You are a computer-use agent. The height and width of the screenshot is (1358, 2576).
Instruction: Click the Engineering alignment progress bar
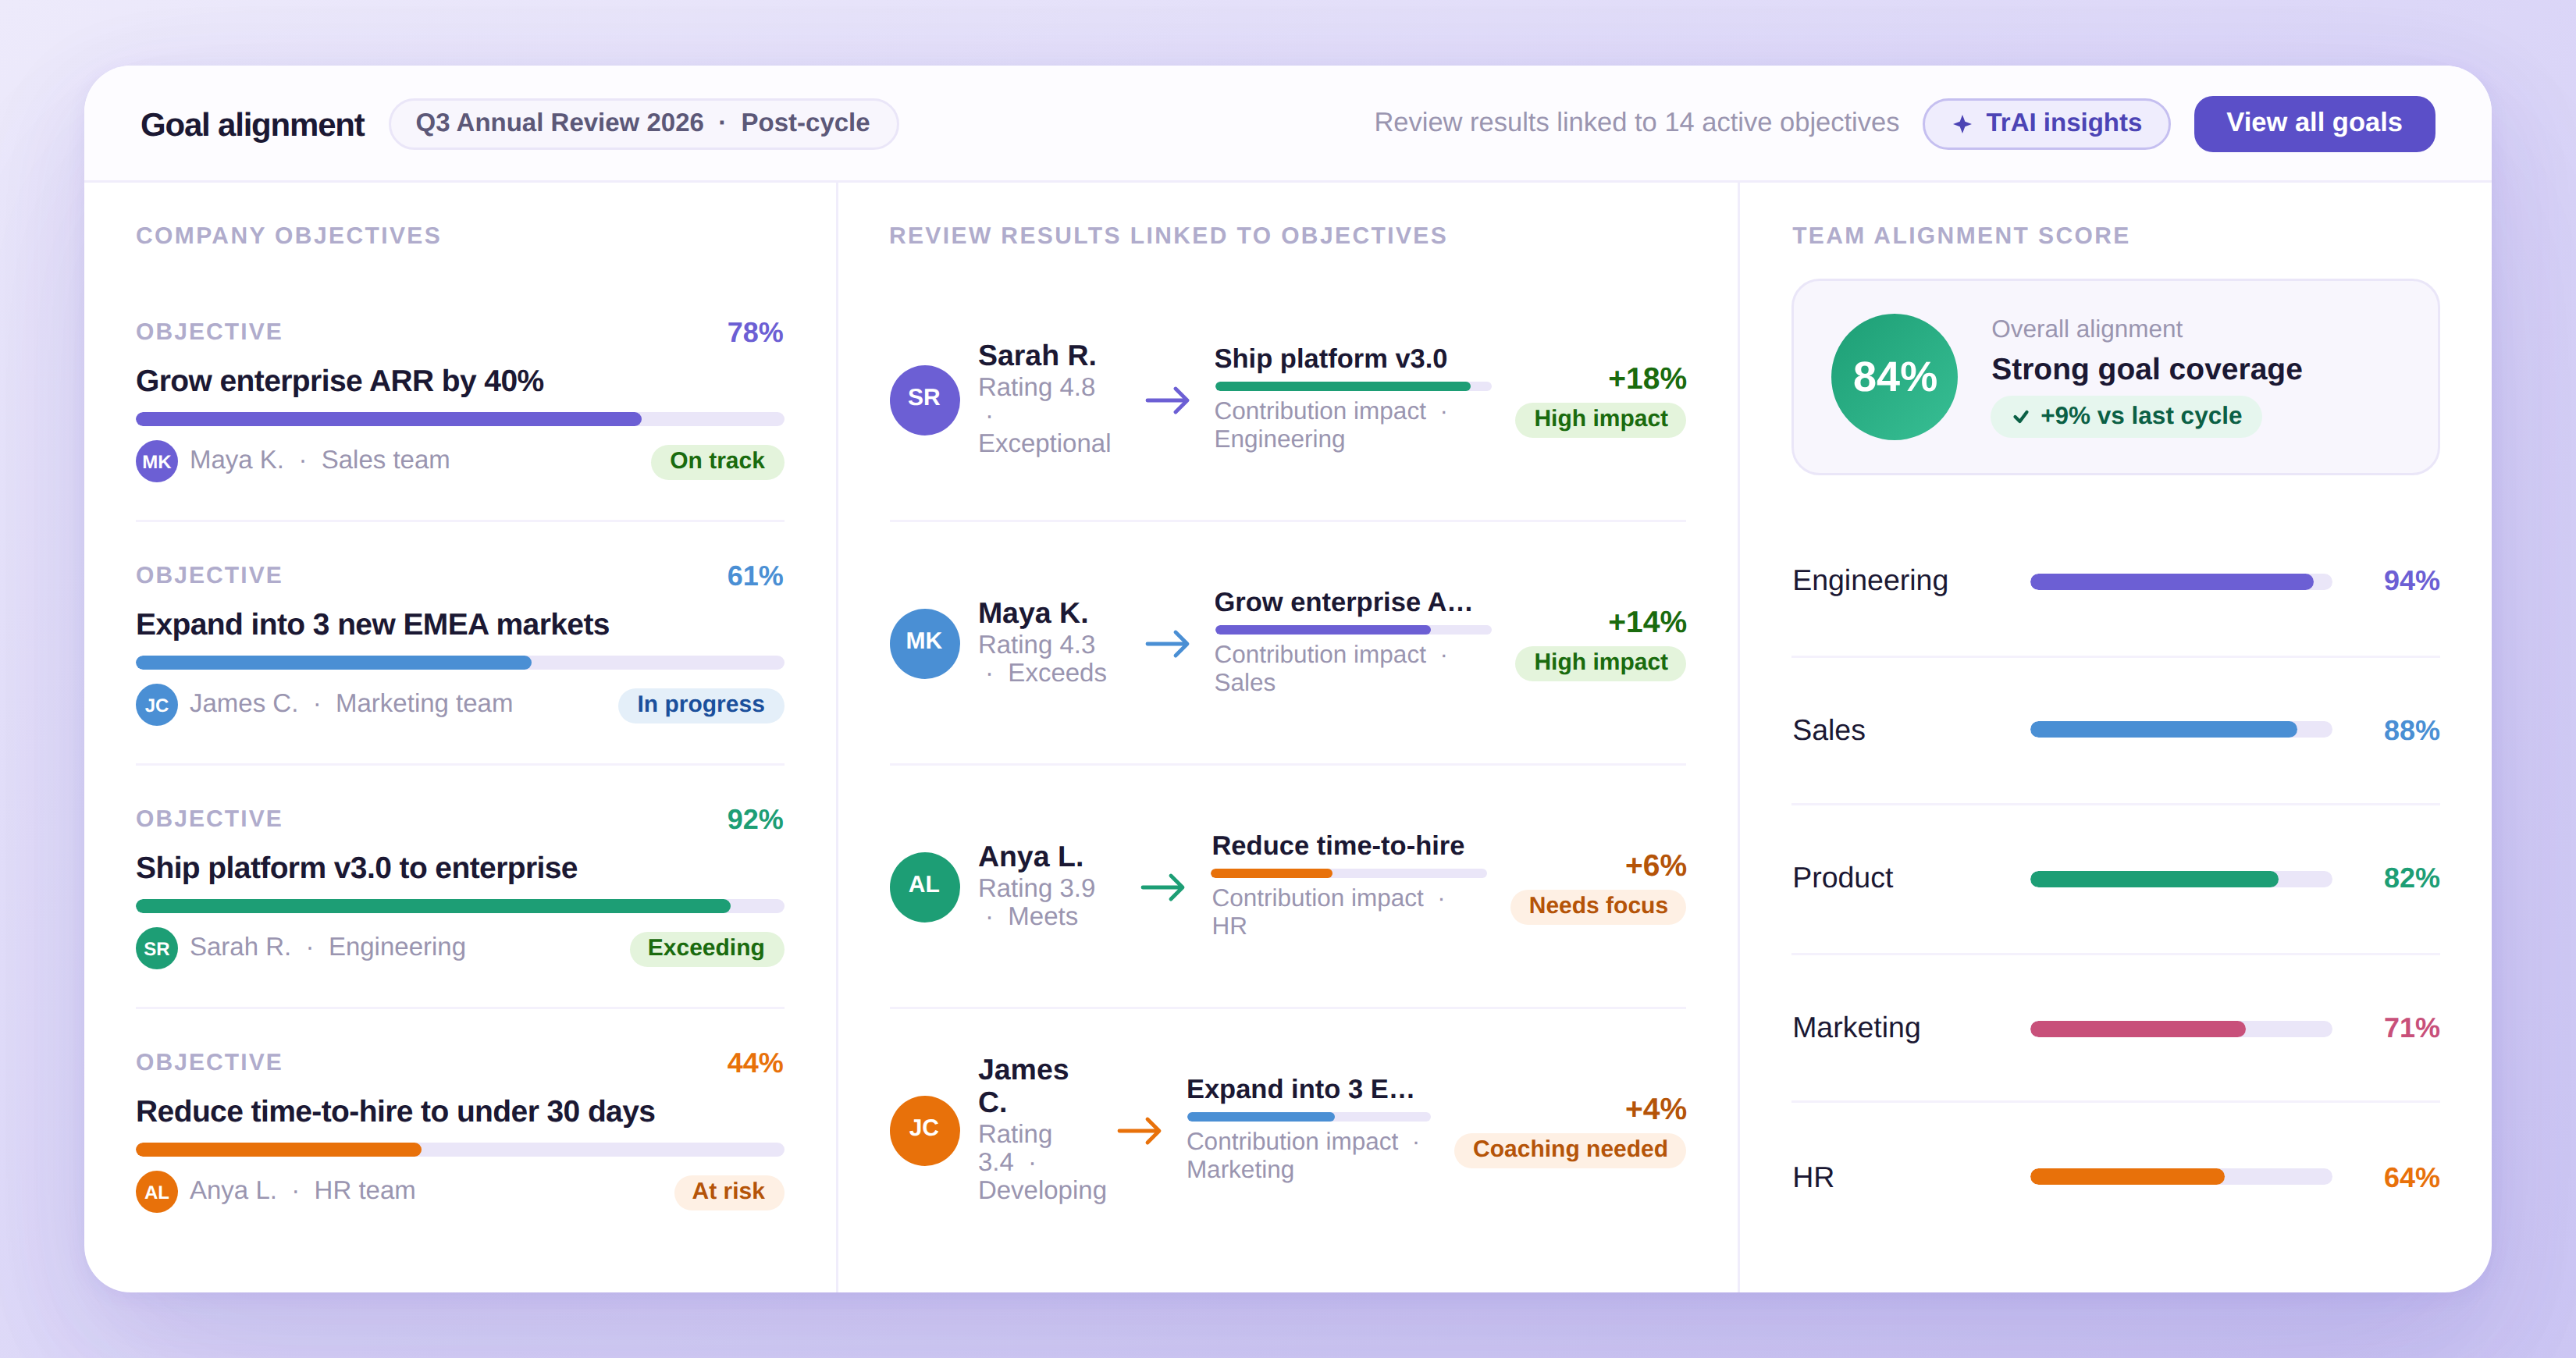[x=2179, y=581]
